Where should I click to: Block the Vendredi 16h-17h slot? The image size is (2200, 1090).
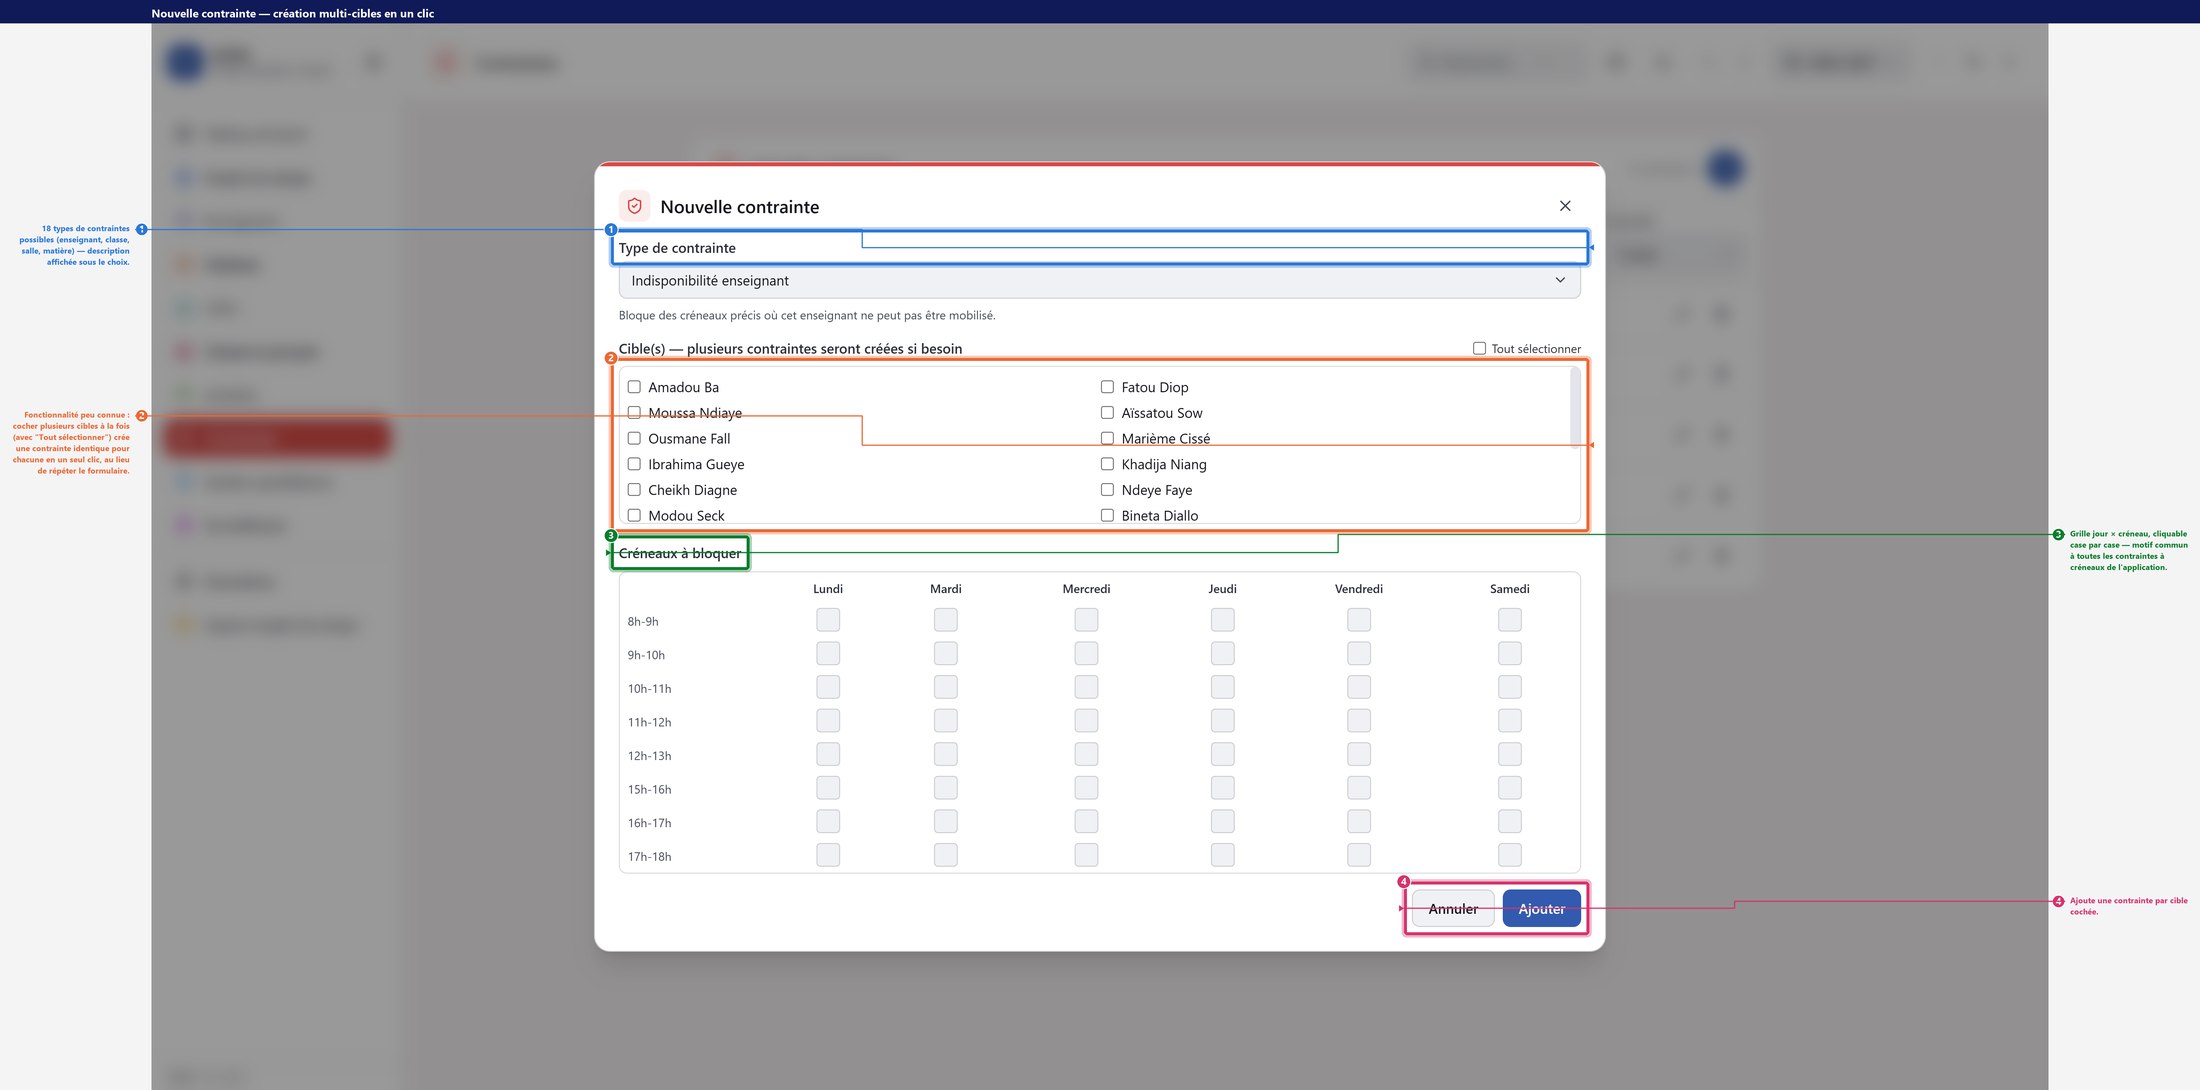point(1359,822)
